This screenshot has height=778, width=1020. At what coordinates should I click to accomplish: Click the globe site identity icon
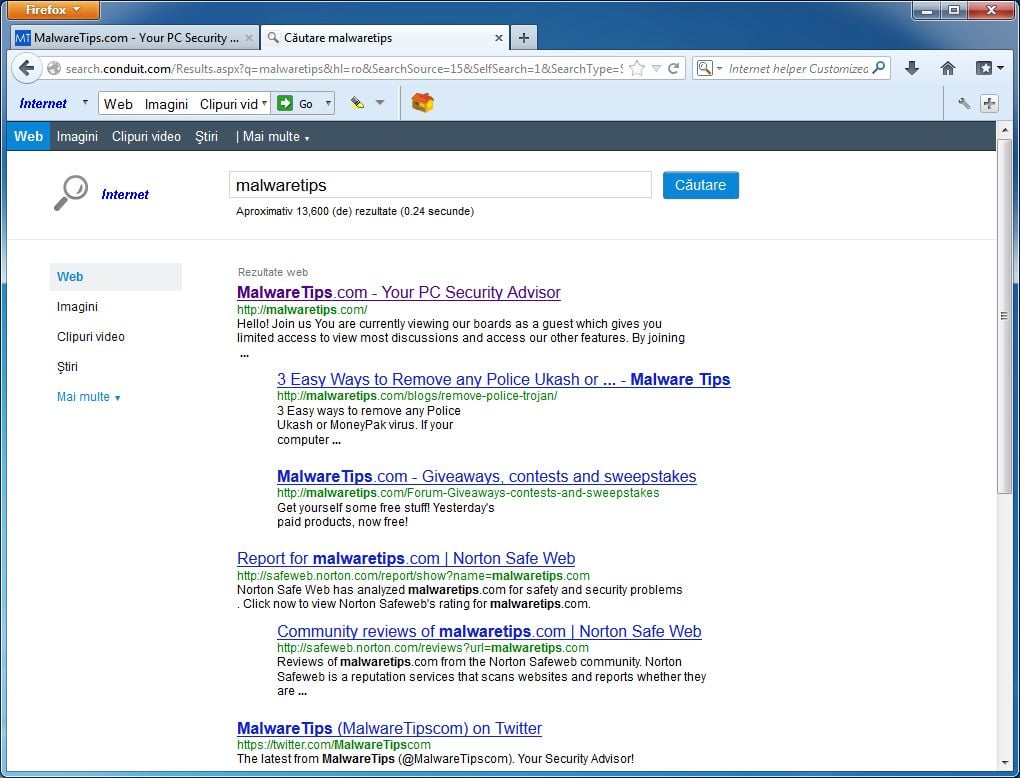[54, 68]
